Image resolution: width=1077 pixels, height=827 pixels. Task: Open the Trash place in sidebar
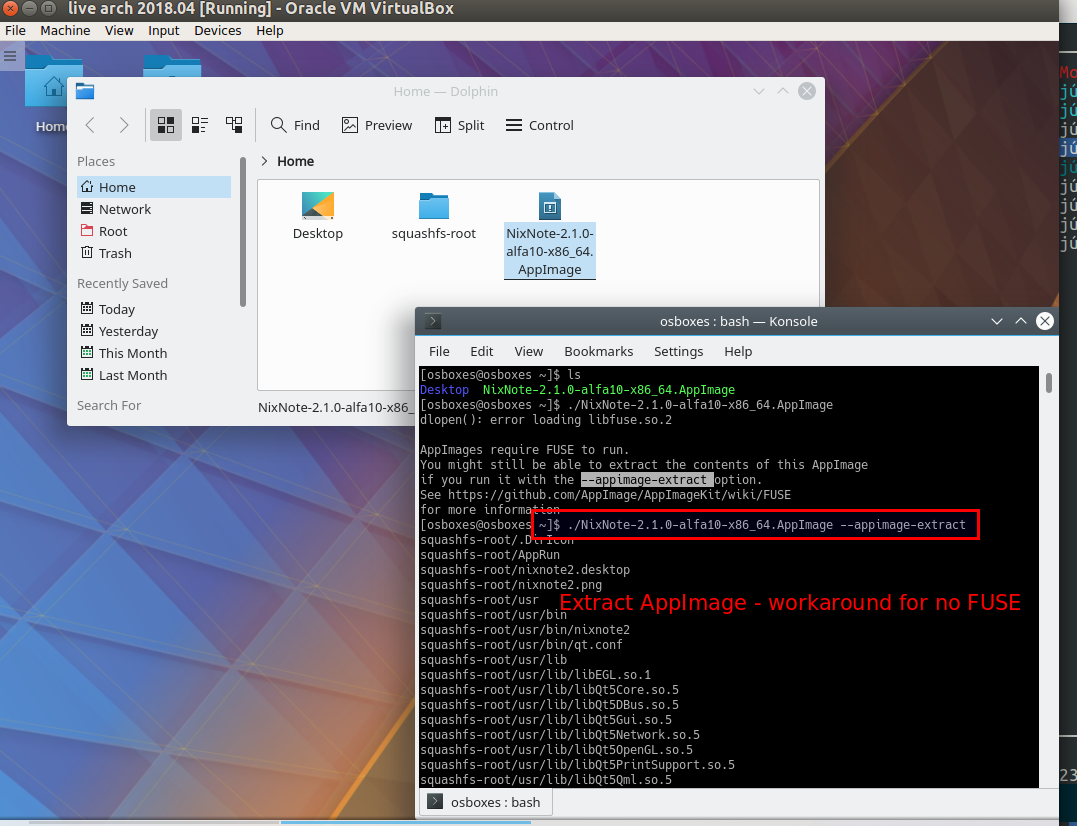(114, 253)
